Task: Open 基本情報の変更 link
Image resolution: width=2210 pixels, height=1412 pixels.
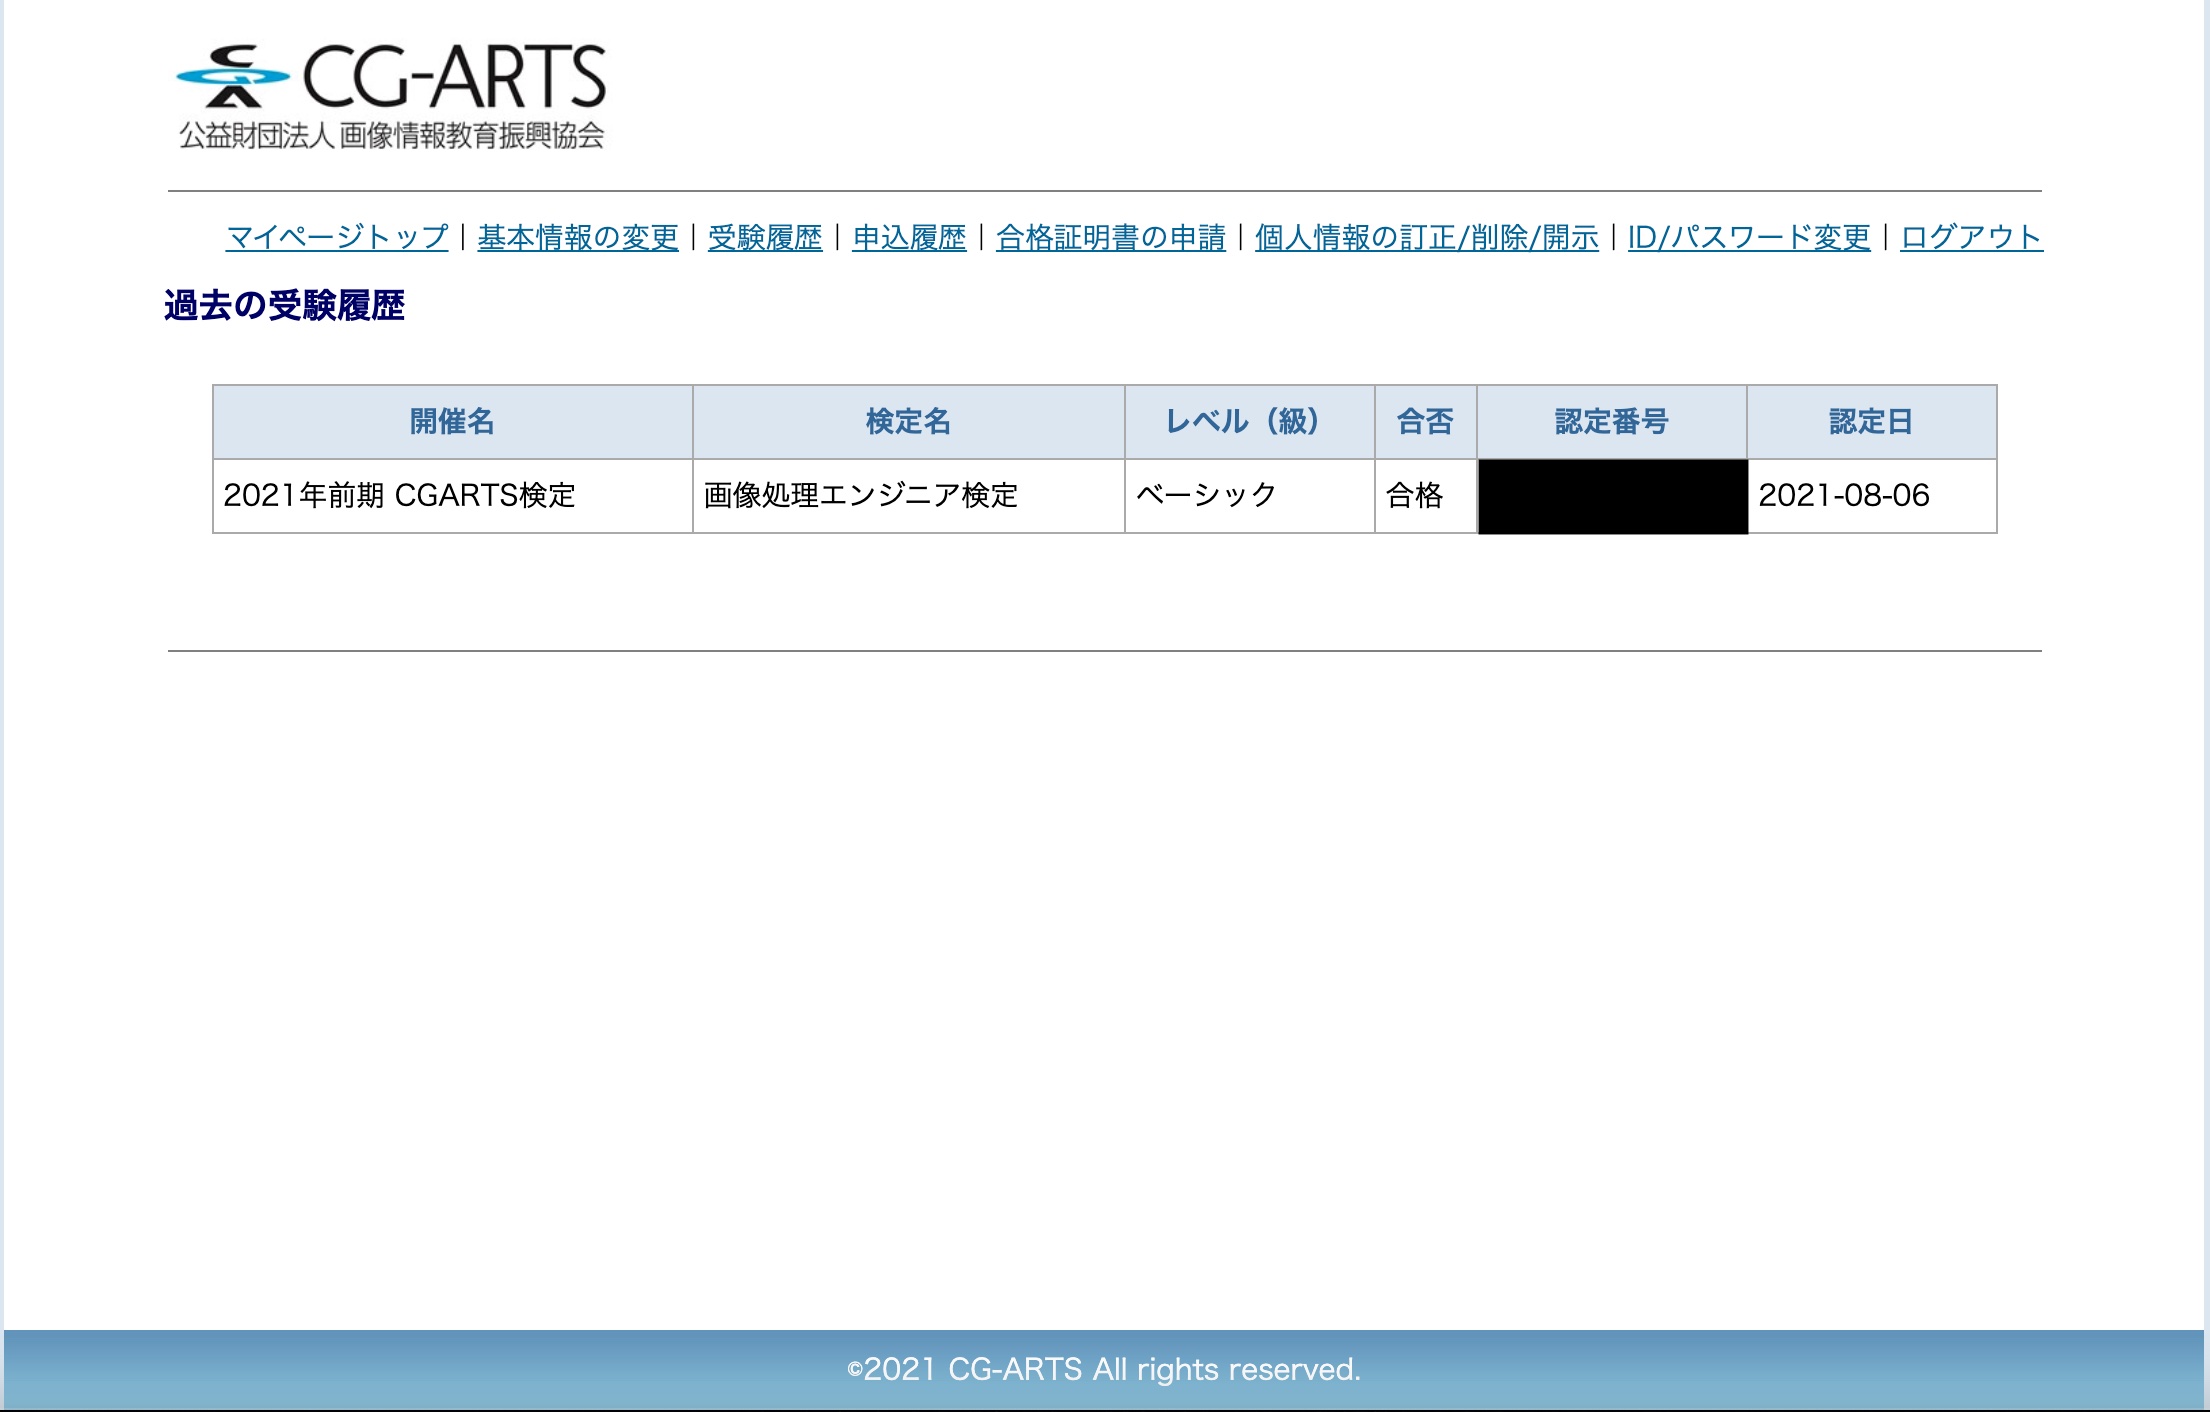Action: [x=578, y=237]
